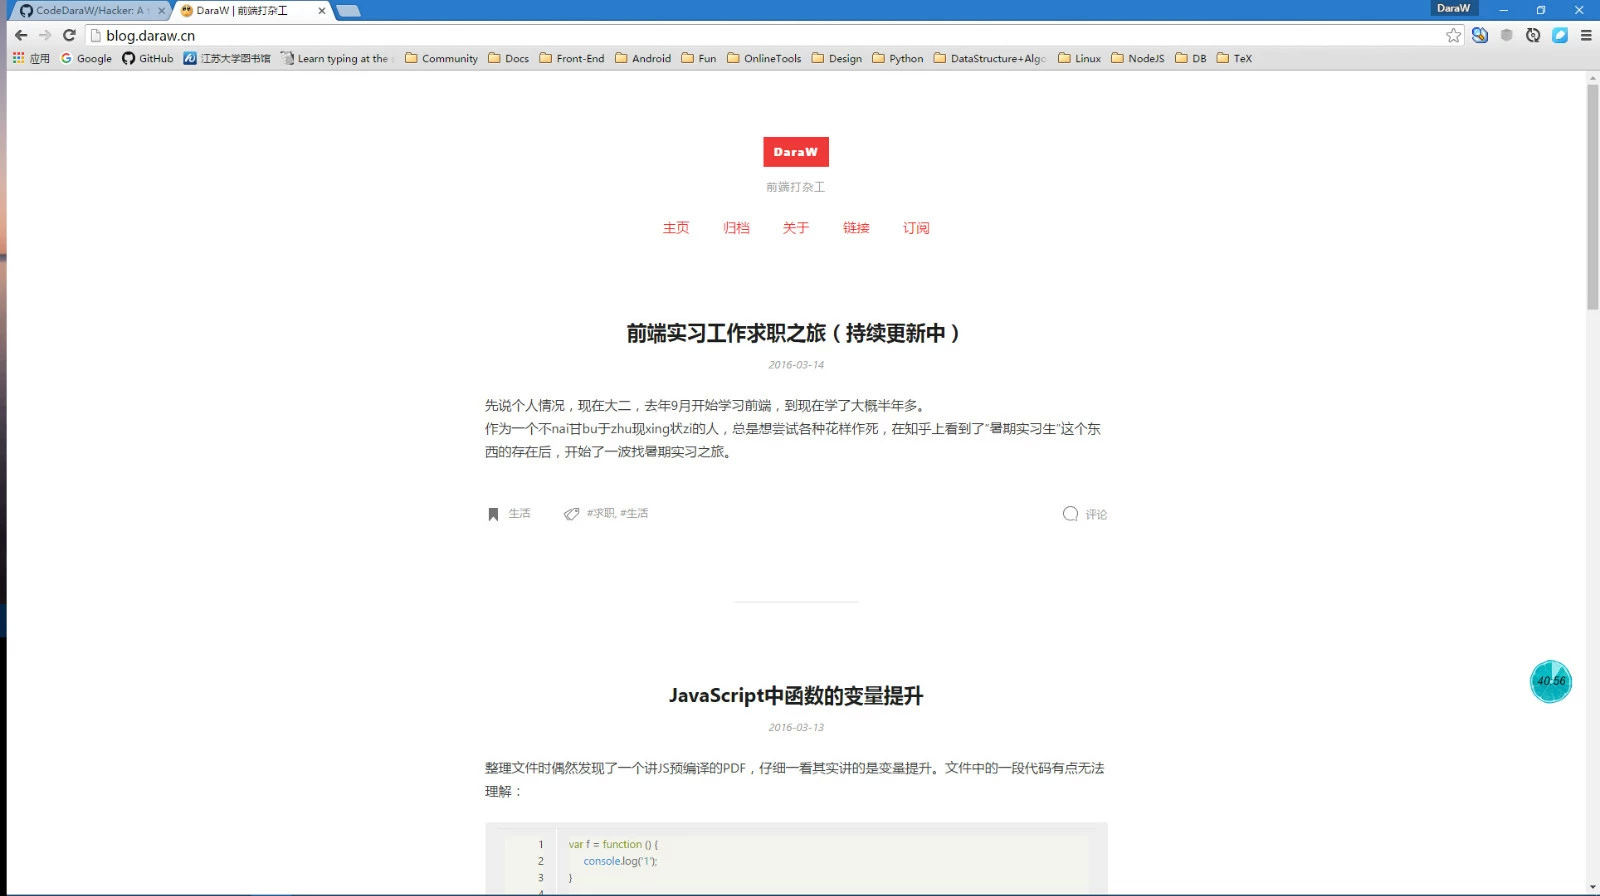
Task: Open post 前端实习工作求职之旅
Action: coord(795,333)
